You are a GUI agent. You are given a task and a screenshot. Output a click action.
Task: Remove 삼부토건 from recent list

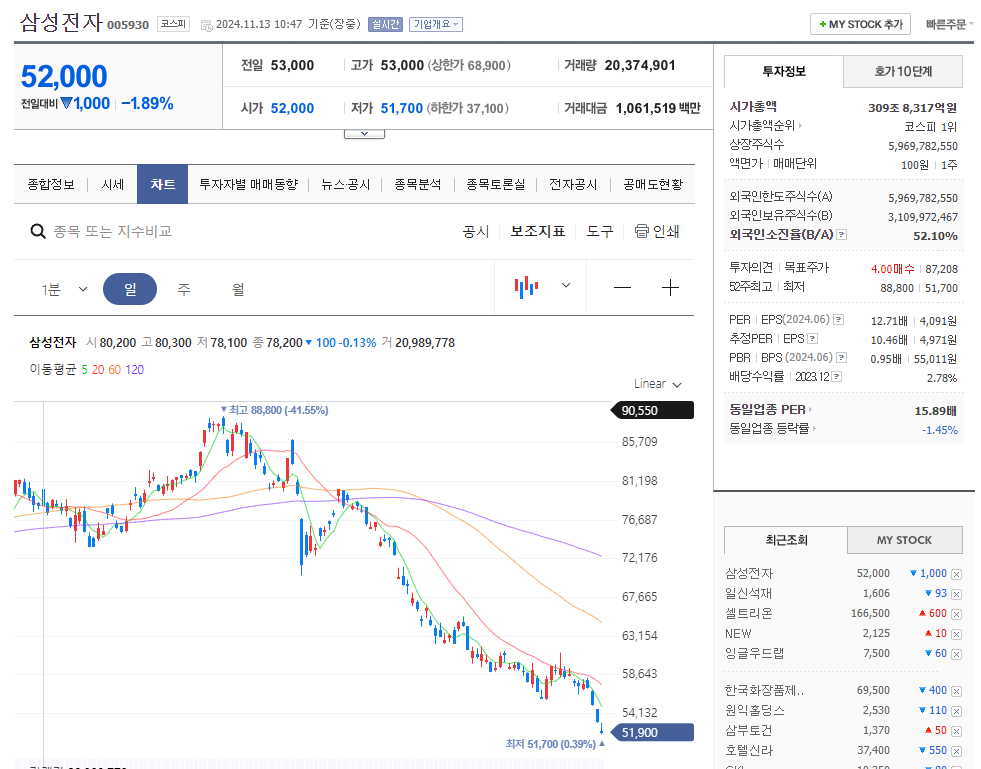(956, 731)
